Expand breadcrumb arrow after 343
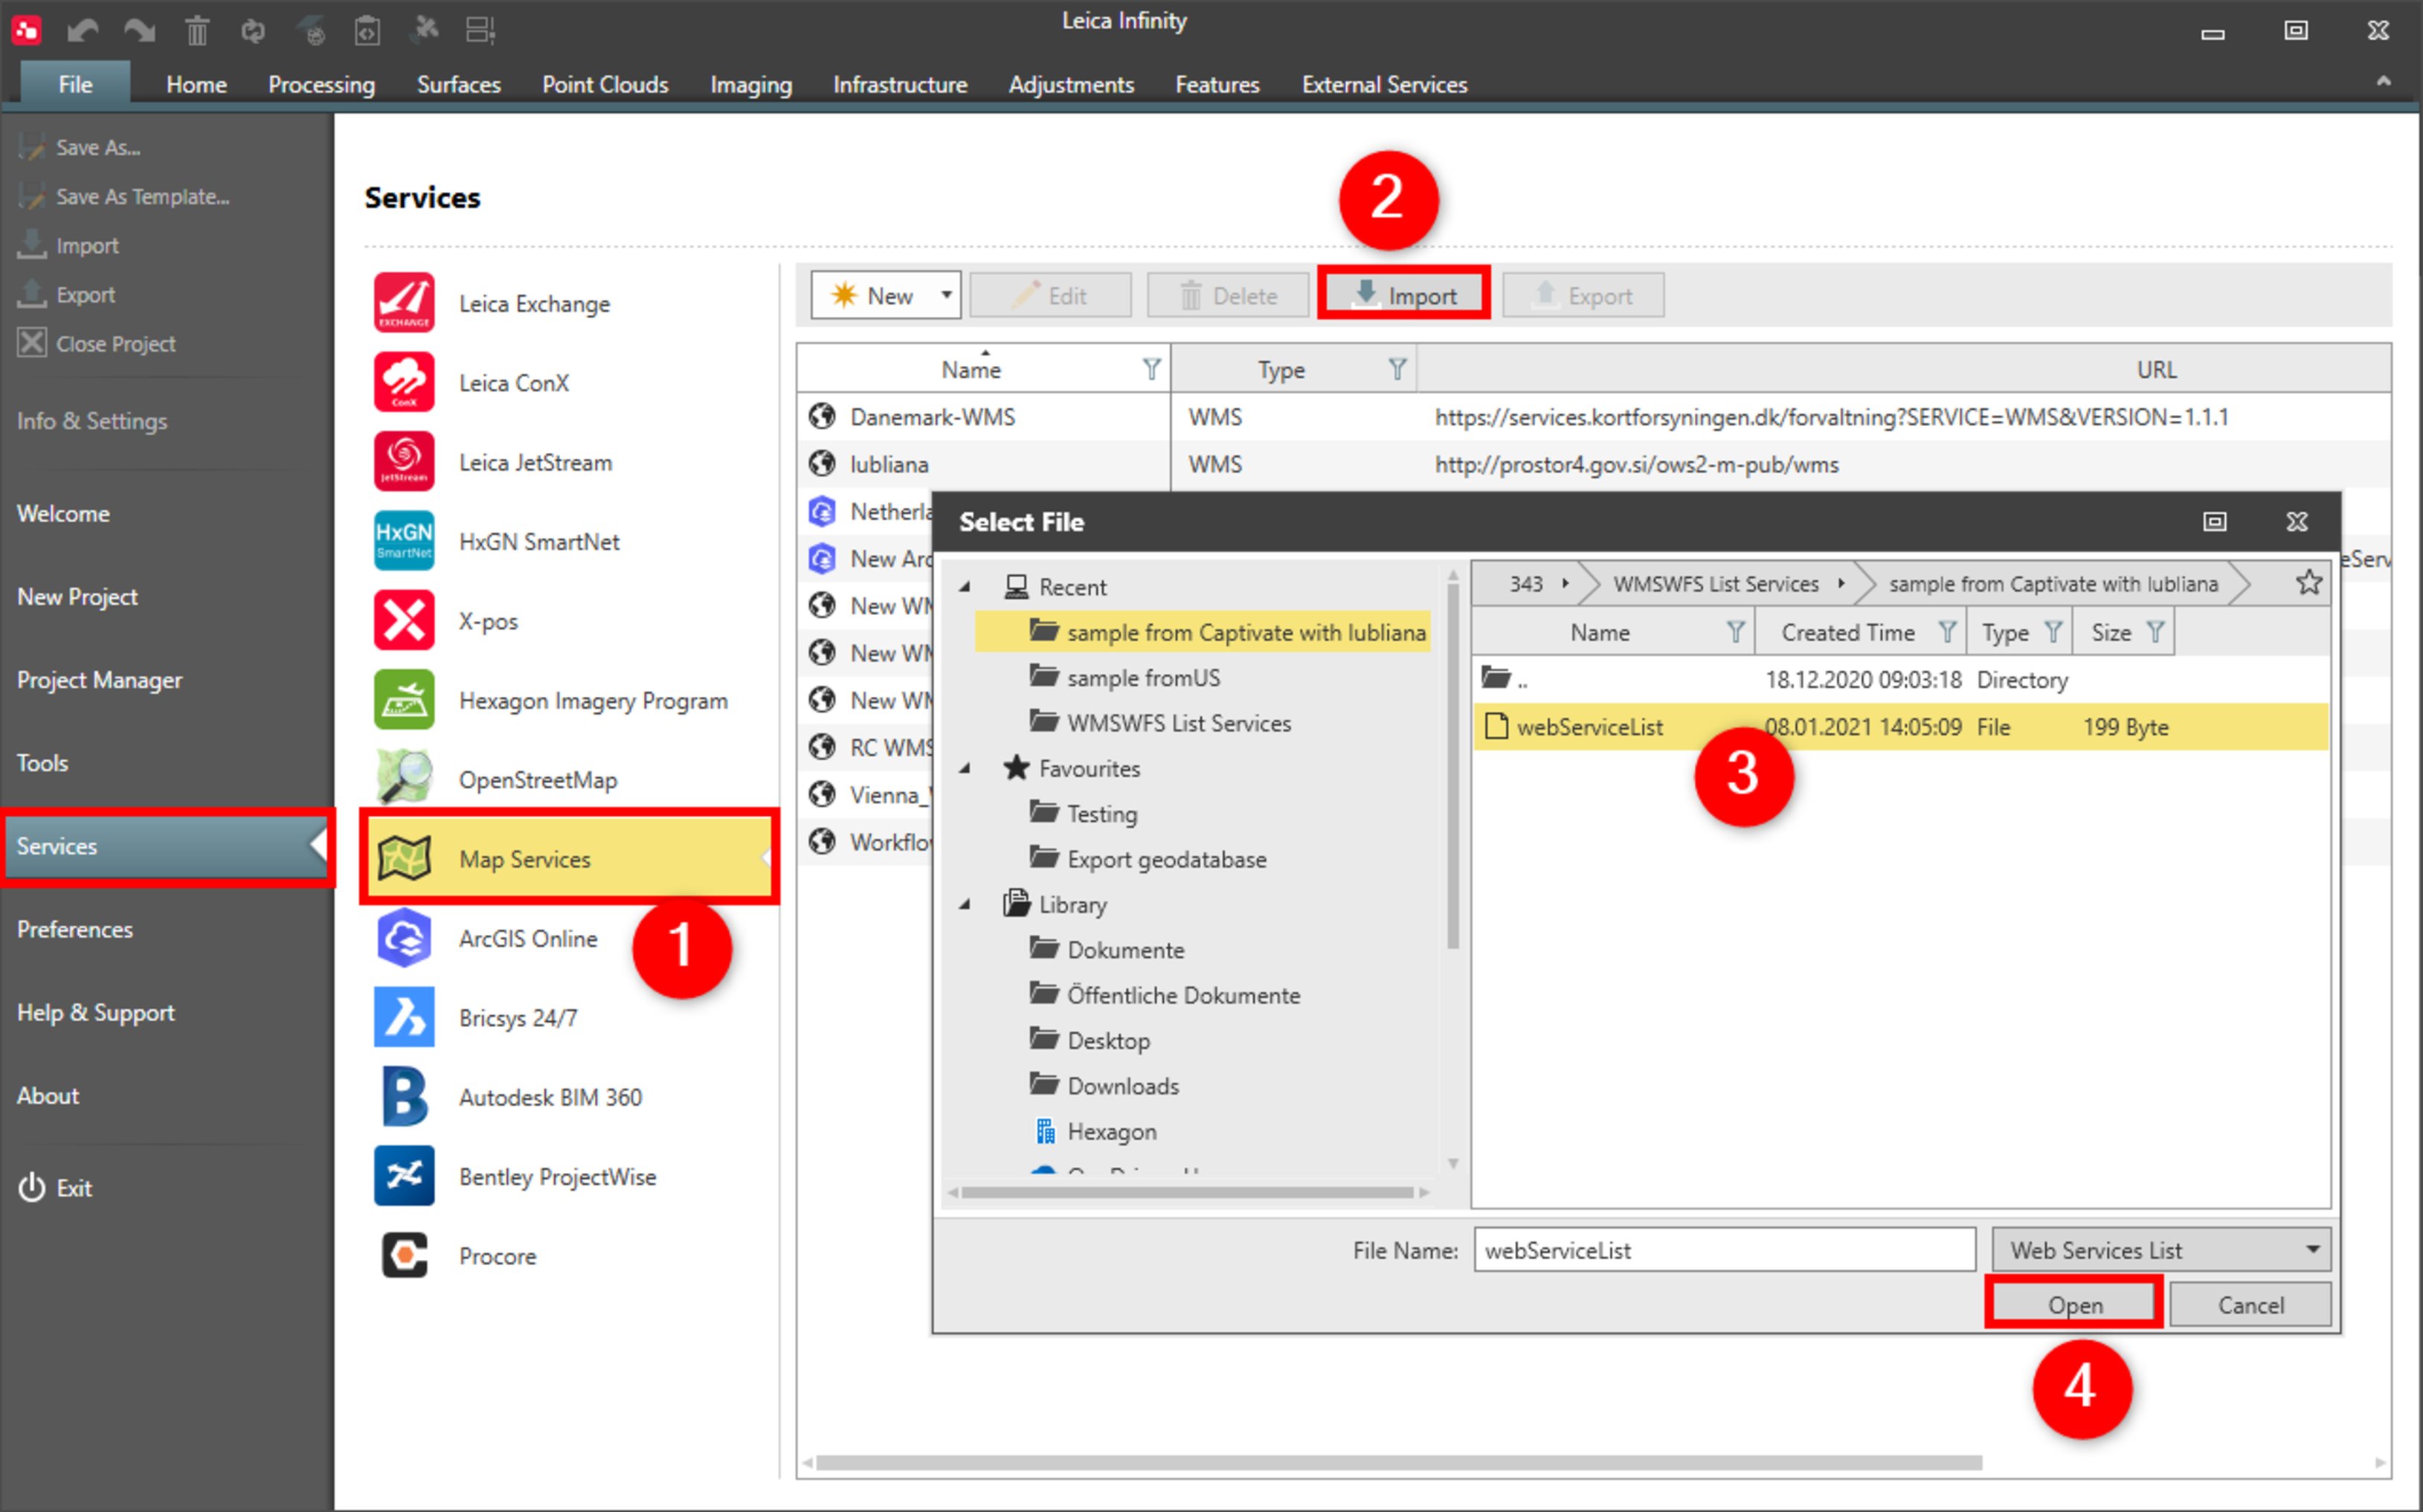Image resolution: width=2423 pixels, height=1512 pixels. click(1565, 583)
